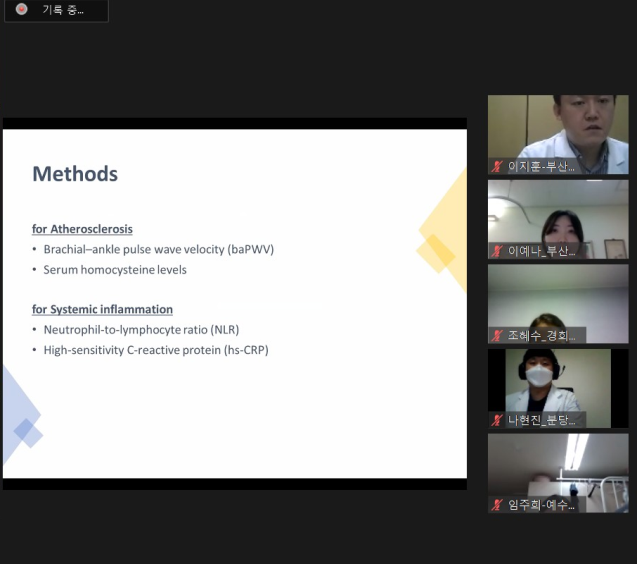Click 'Brachial–ankle pulse wave velocity (baPWV)' bullet
The width and height of the screenshot is (637, 564).
pyautogui.click(x=158, y=249)
